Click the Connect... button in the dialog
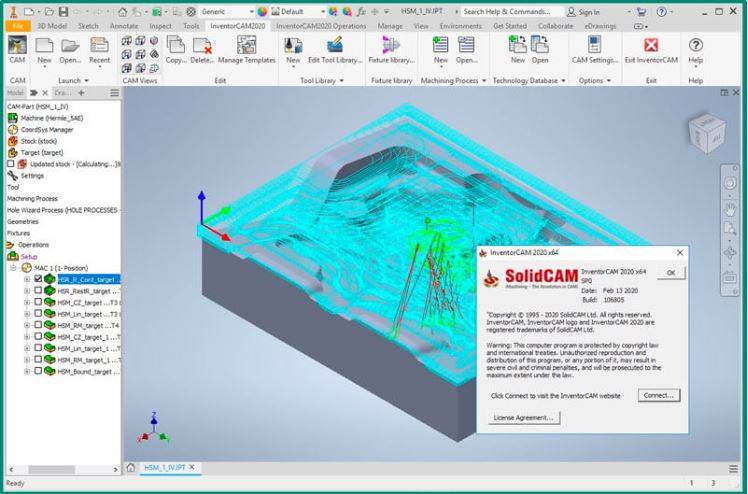This screenshot has height=494, width=748. (658, 395)
